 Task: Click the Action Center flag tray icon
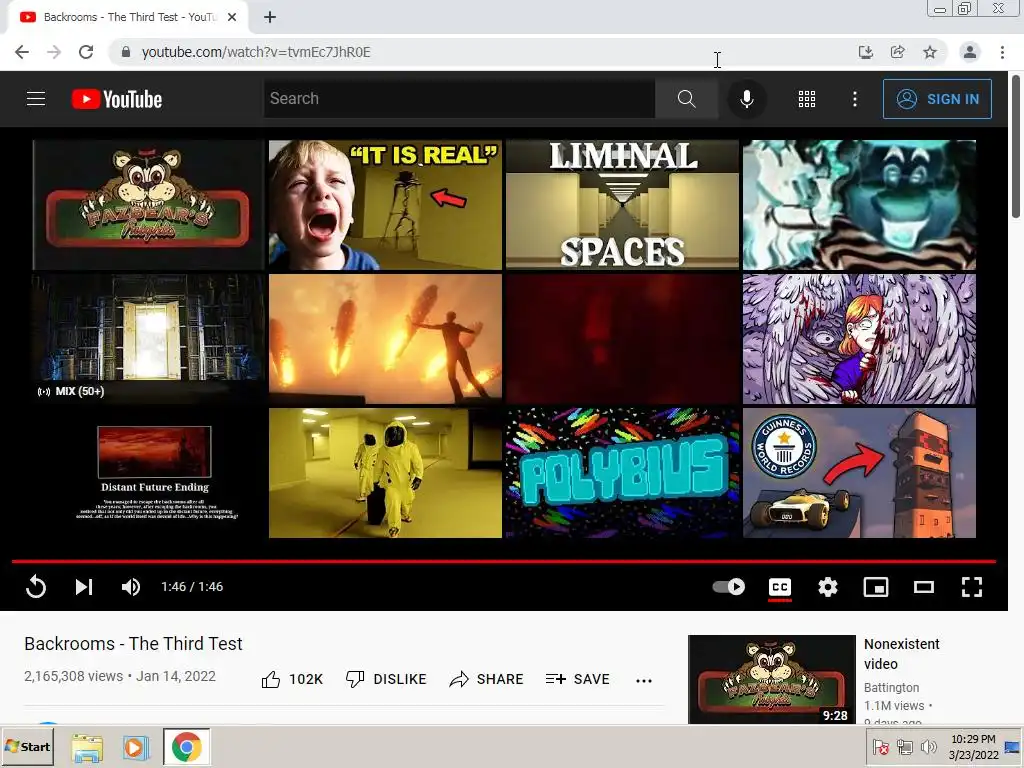[x=880, y=747]
